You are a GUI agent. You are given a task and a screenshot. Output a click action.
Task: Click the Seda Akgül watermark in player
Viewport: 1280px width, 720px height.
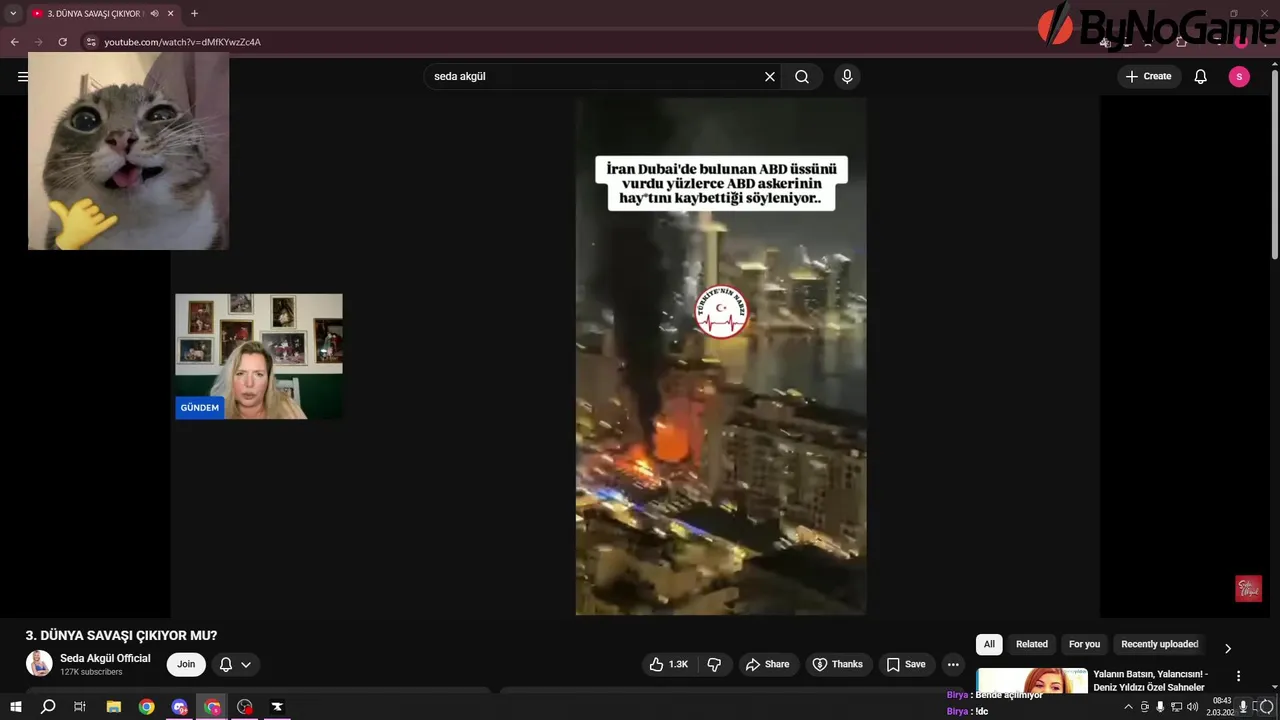[1248, 588]
